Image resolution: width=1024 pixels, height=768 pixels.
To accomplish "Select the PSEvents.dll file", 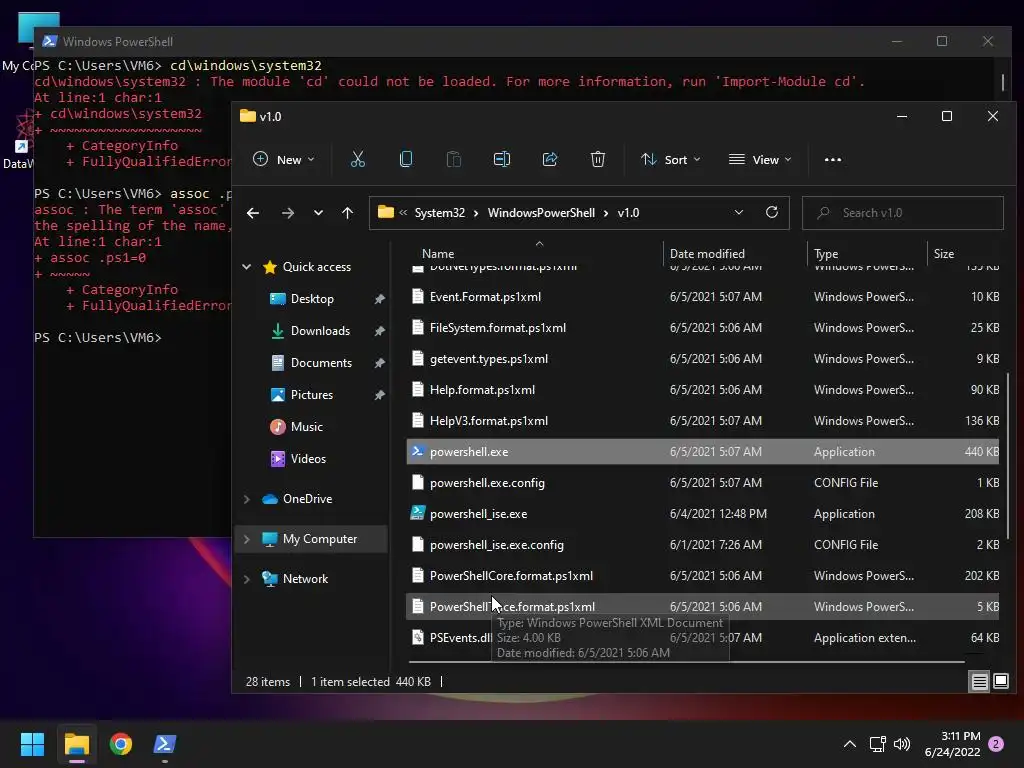I will 703,637.
